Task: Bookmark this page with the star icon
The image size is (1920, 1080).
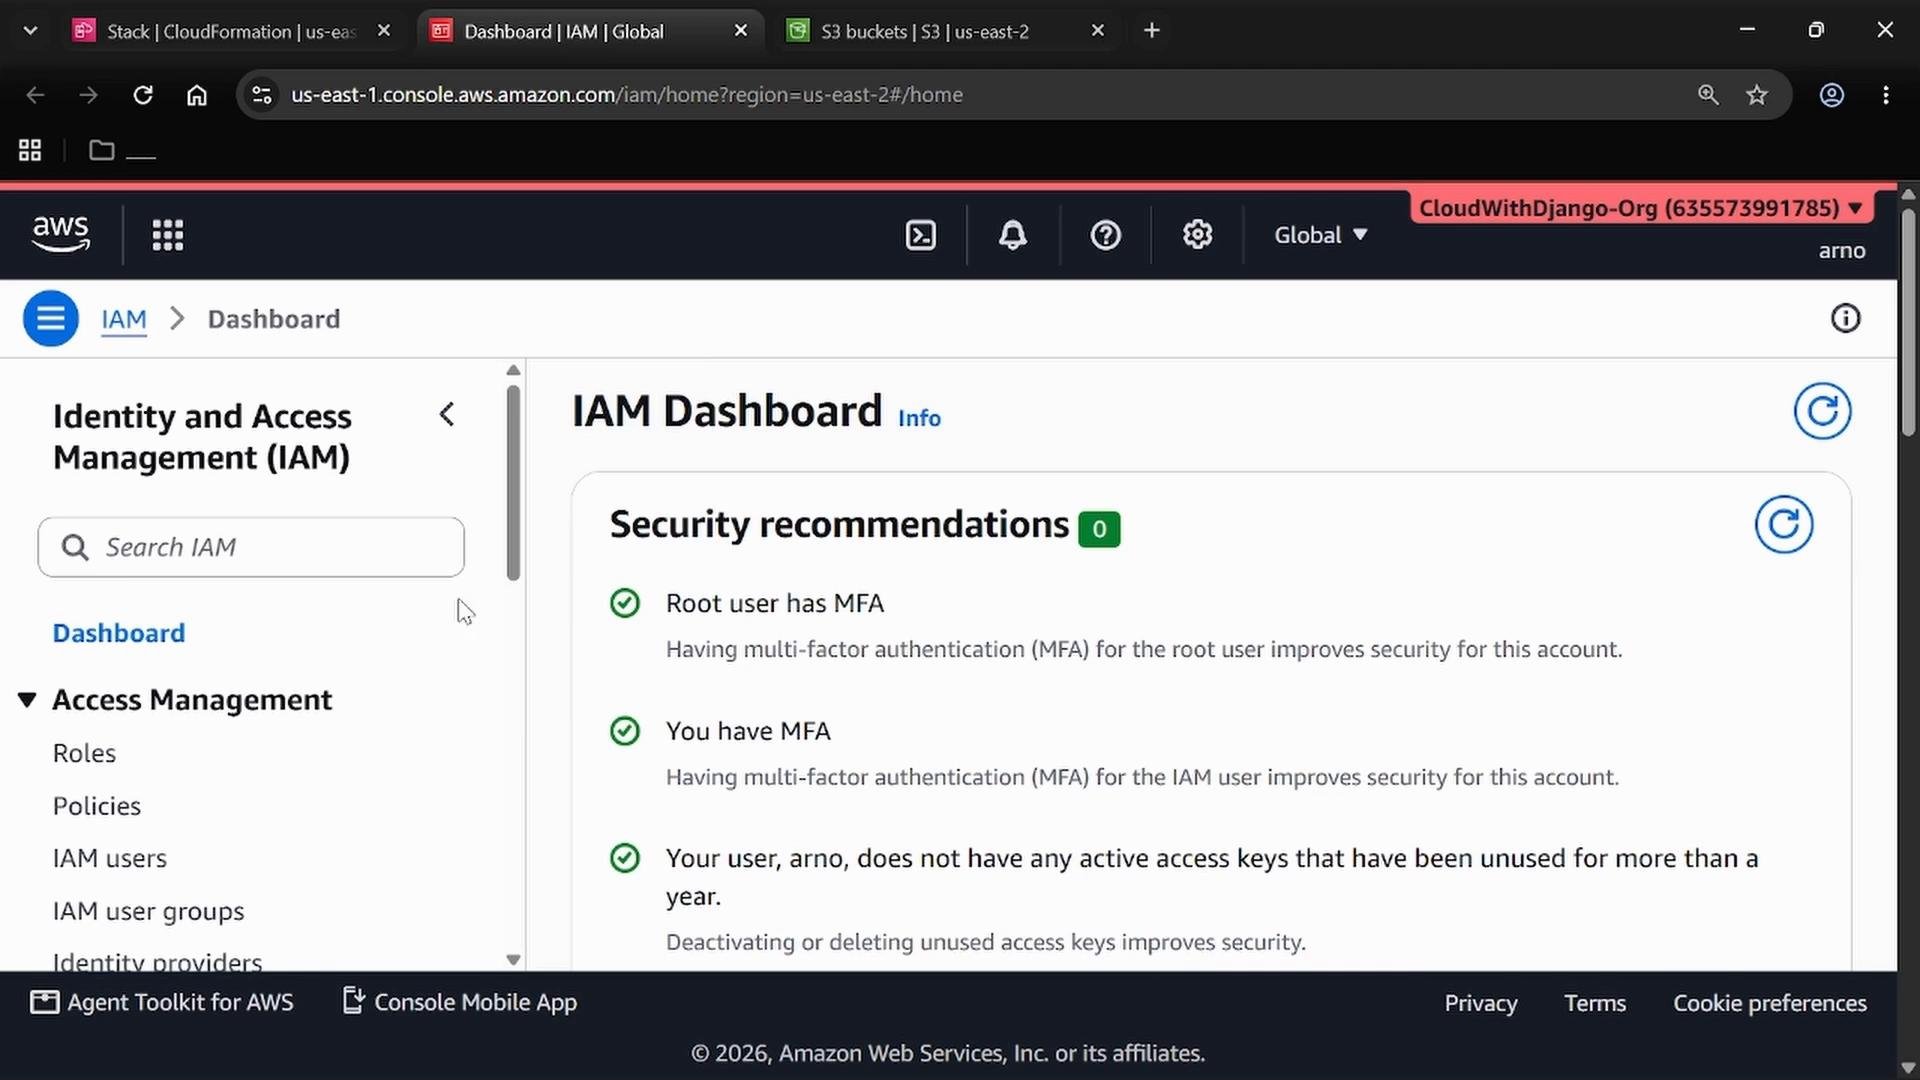Action: pos(1757,95)
